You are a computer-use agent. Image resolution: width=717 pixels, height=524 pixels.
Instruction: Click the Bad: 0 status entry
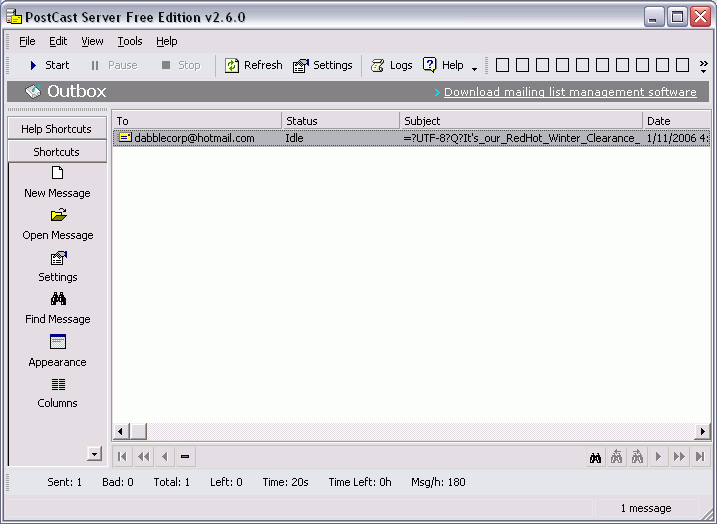[x=118, y=482]
